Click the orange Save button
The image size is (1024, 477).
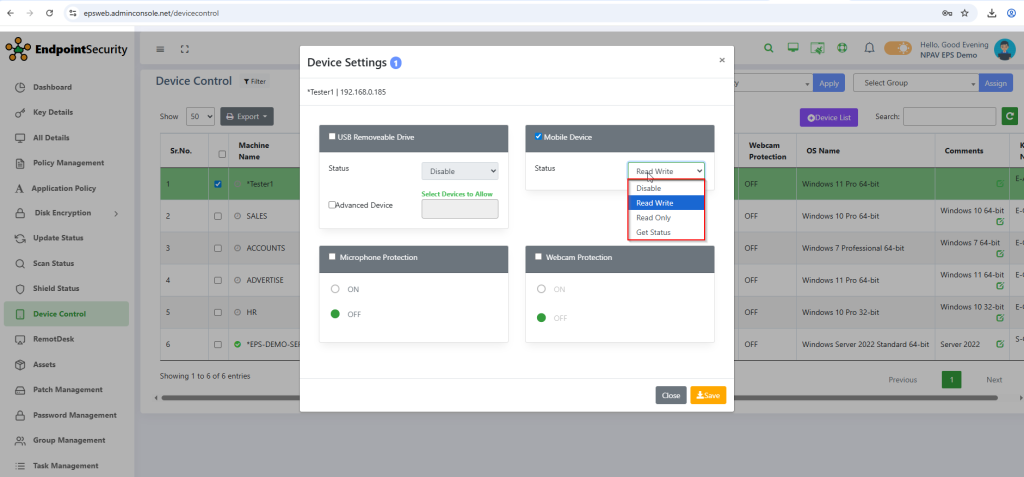pyautogui.click(x=708, y=395)
